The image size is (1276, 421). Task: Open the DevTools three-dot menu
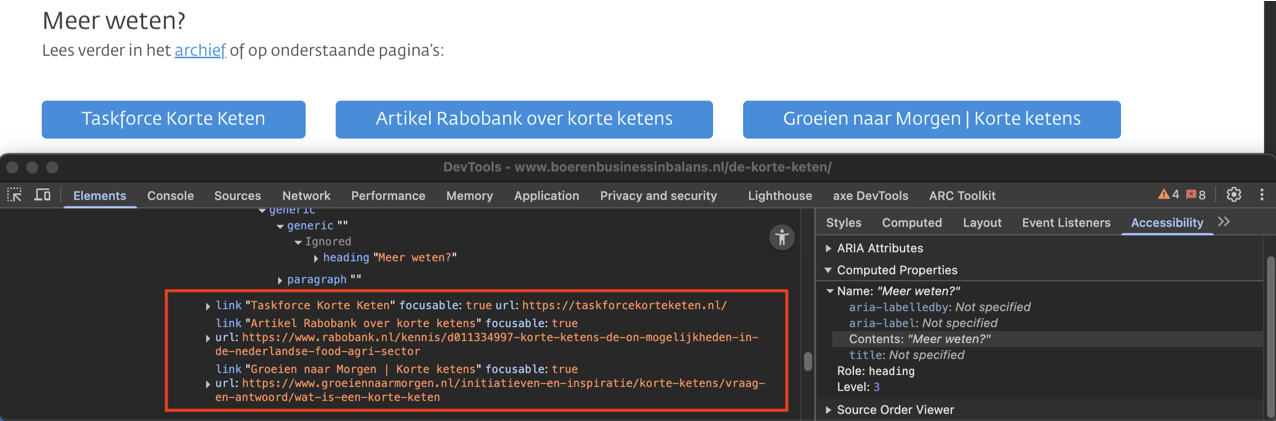pos(1262,195)
